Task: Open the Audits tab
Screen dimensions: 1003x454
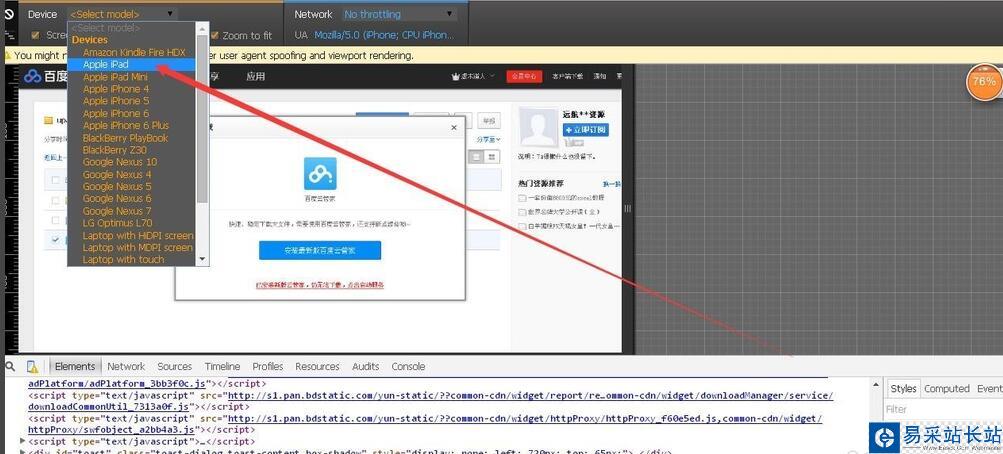Action: tap(366, 366)
